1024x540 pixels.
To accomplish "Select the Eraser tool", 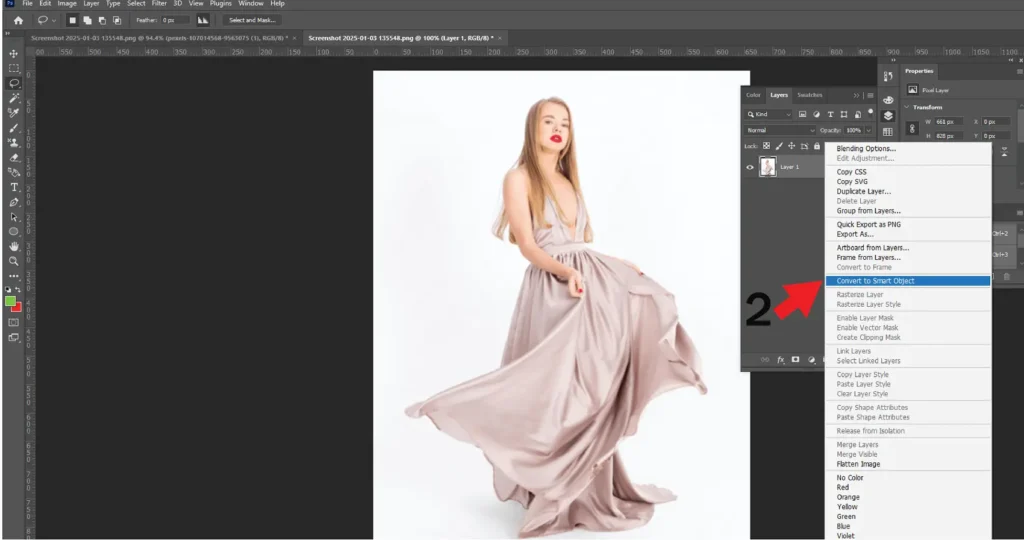I will tap(14, 158).
